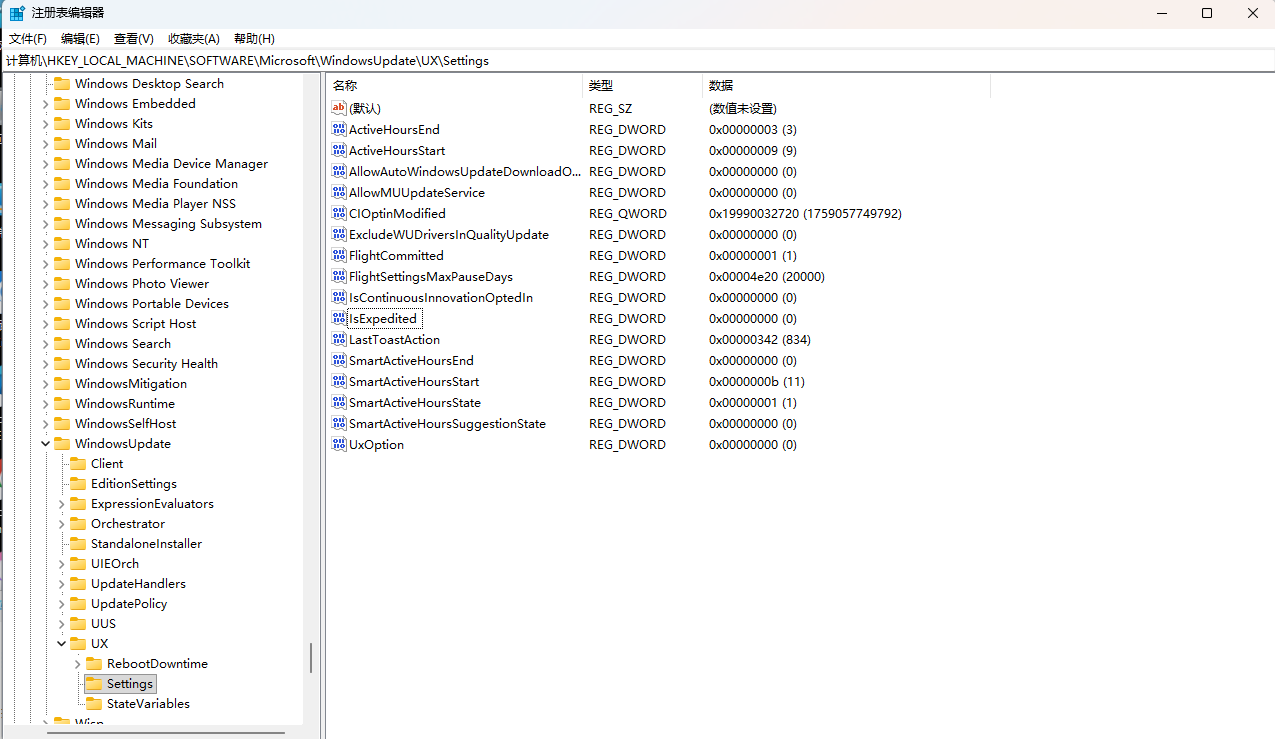This screenshot has width=1275, height=739.
Task: Click the folder icon of Orchestrator key
Action: pos(78,523)
